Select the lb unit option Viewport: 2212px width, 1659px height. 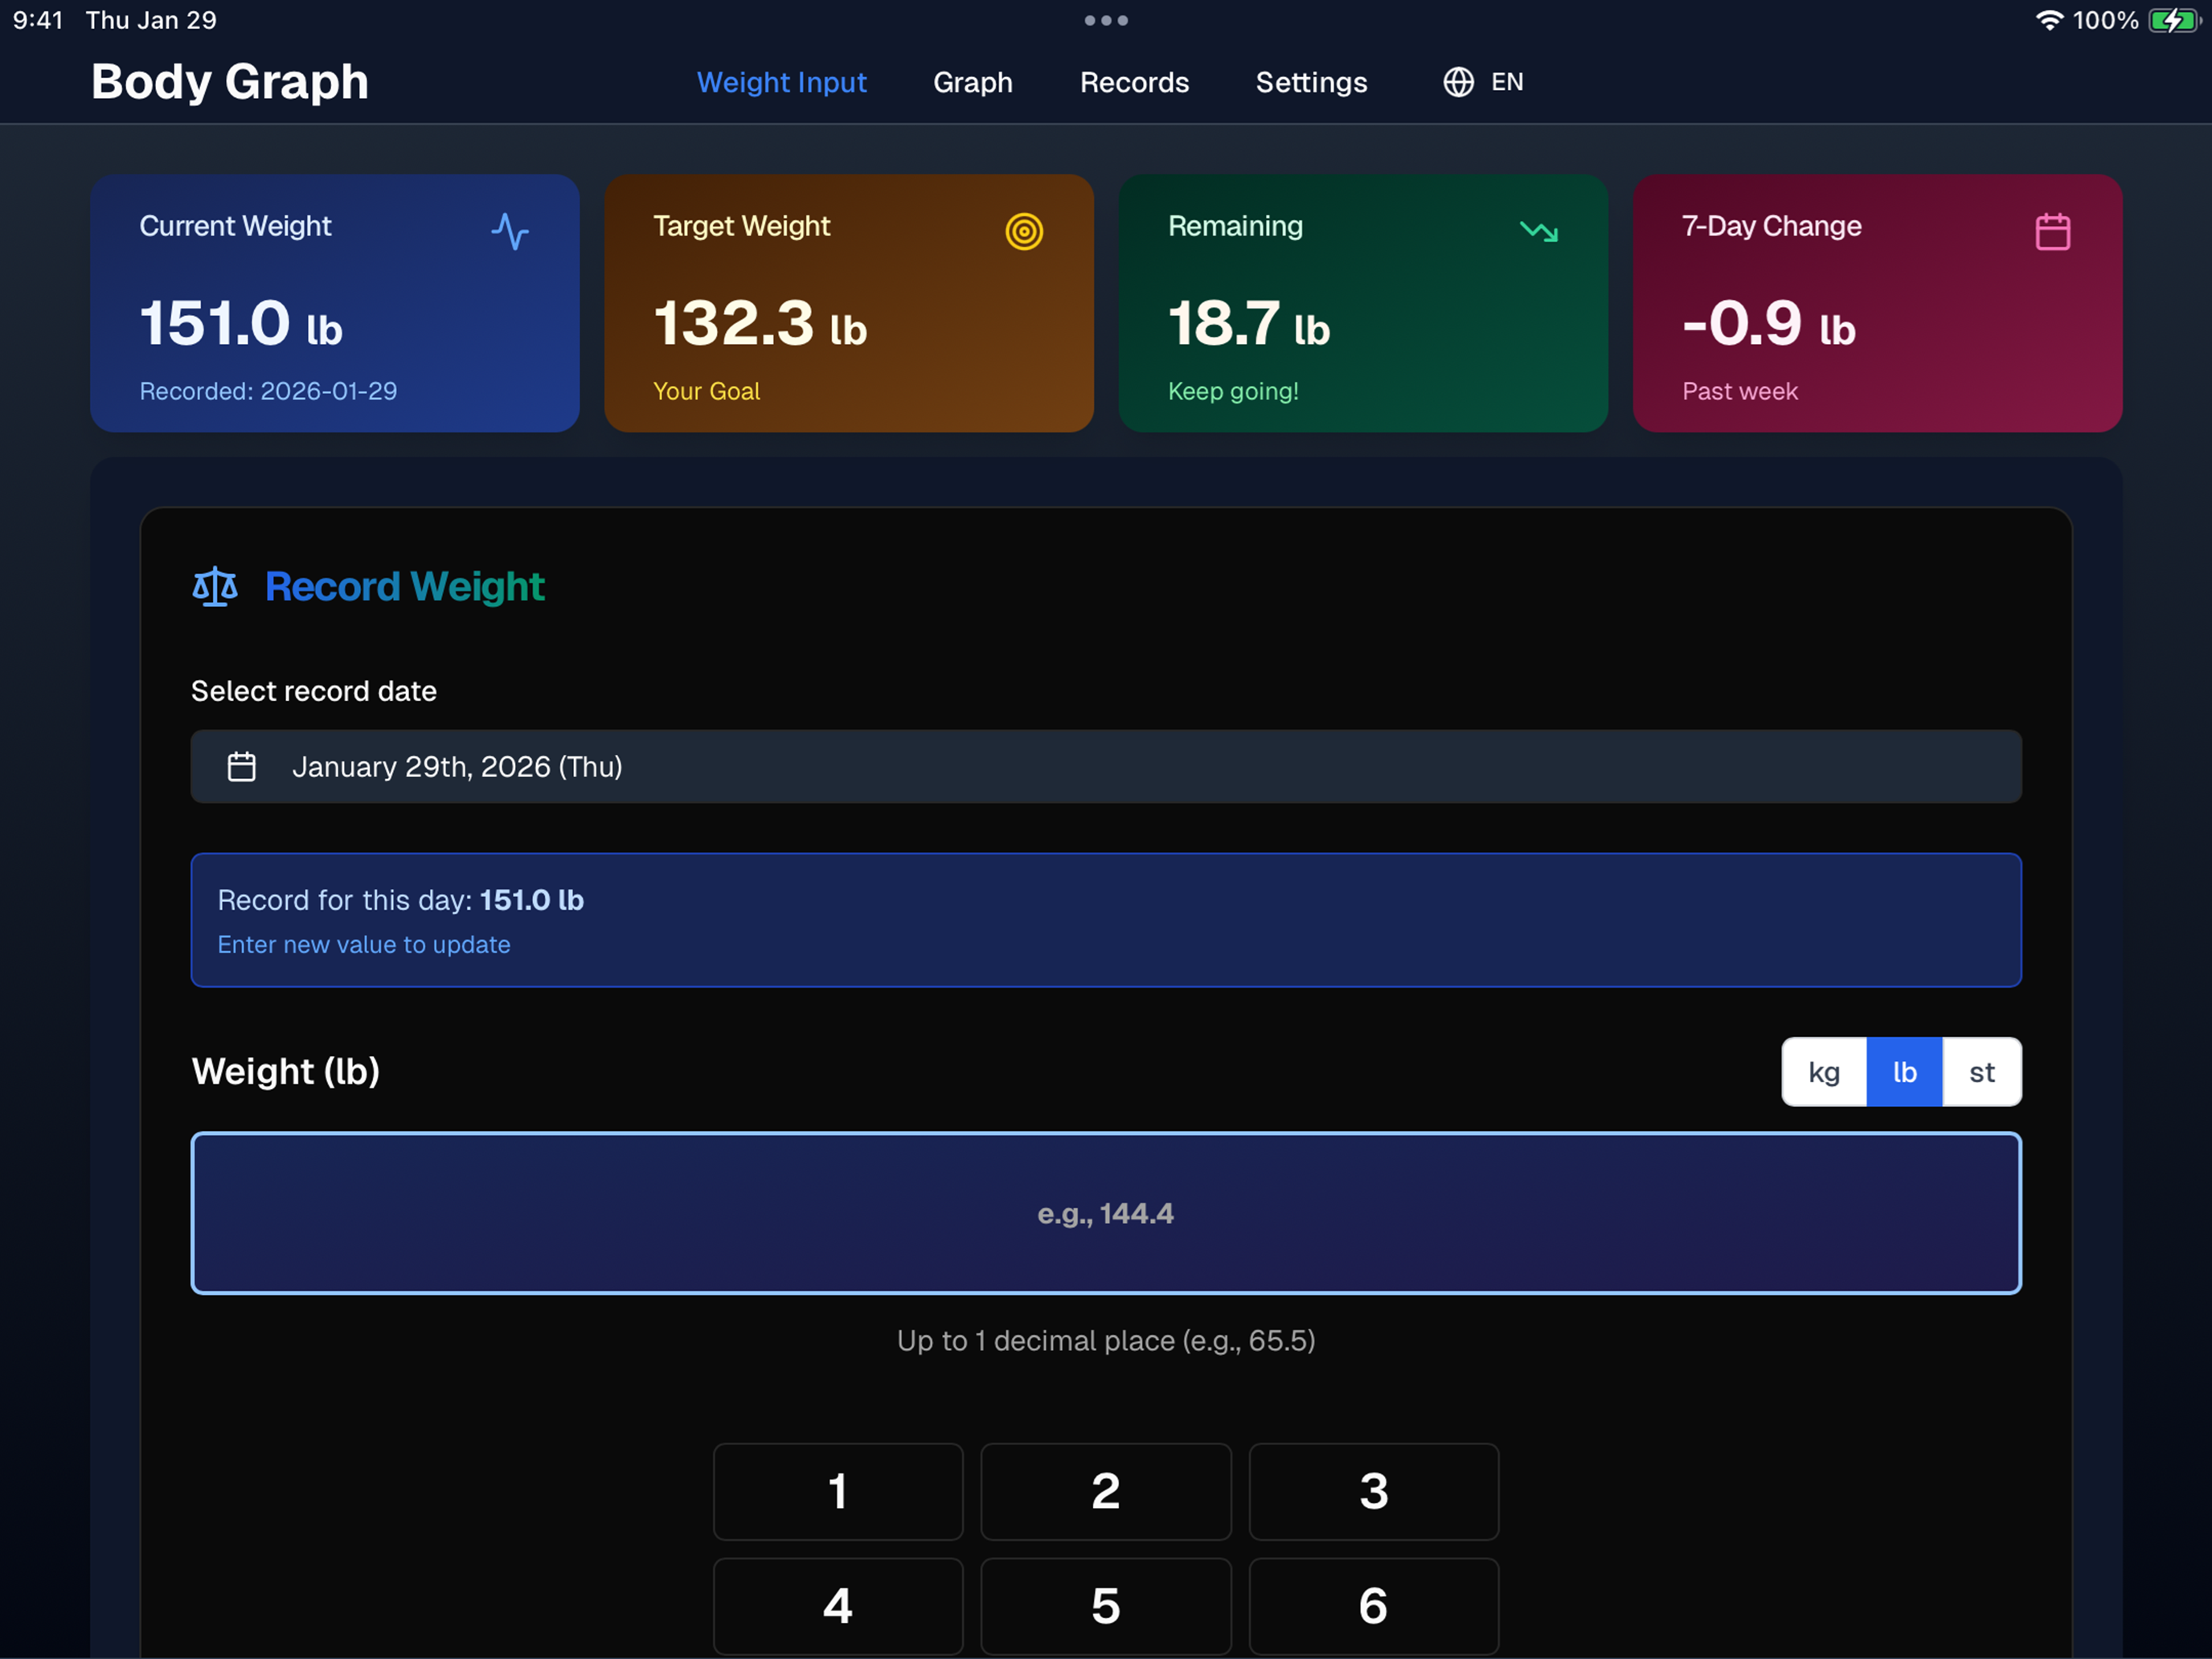tap(1904, 1072)
